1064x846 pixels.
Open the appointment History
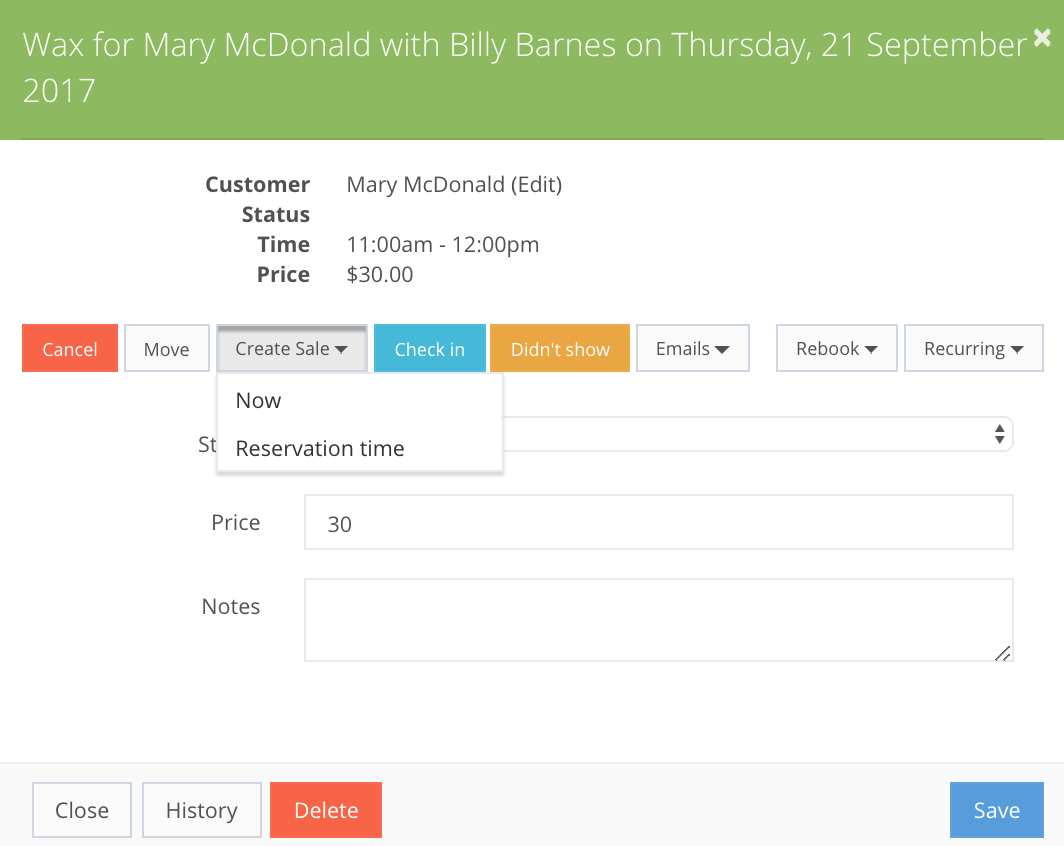[x=202, y=810]
